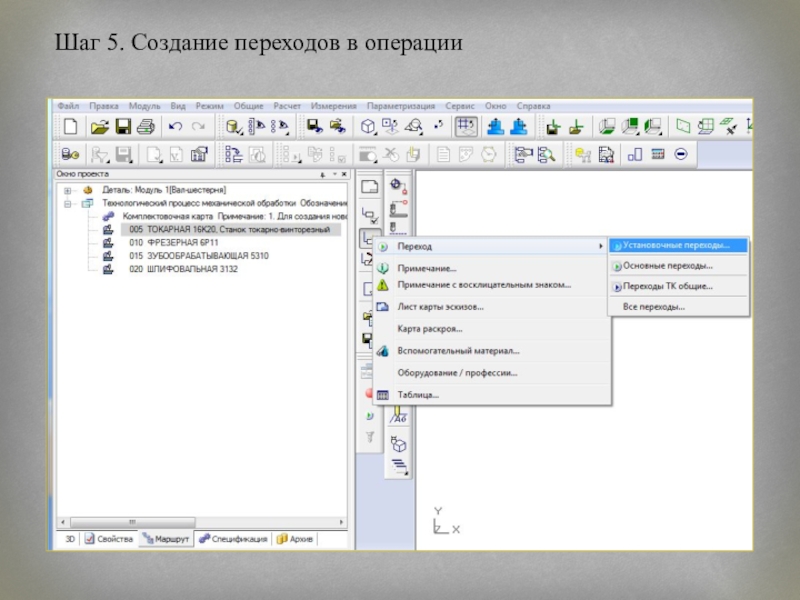Open the Архив tab
The image size is (800, 600).
[x=295, y=538]
